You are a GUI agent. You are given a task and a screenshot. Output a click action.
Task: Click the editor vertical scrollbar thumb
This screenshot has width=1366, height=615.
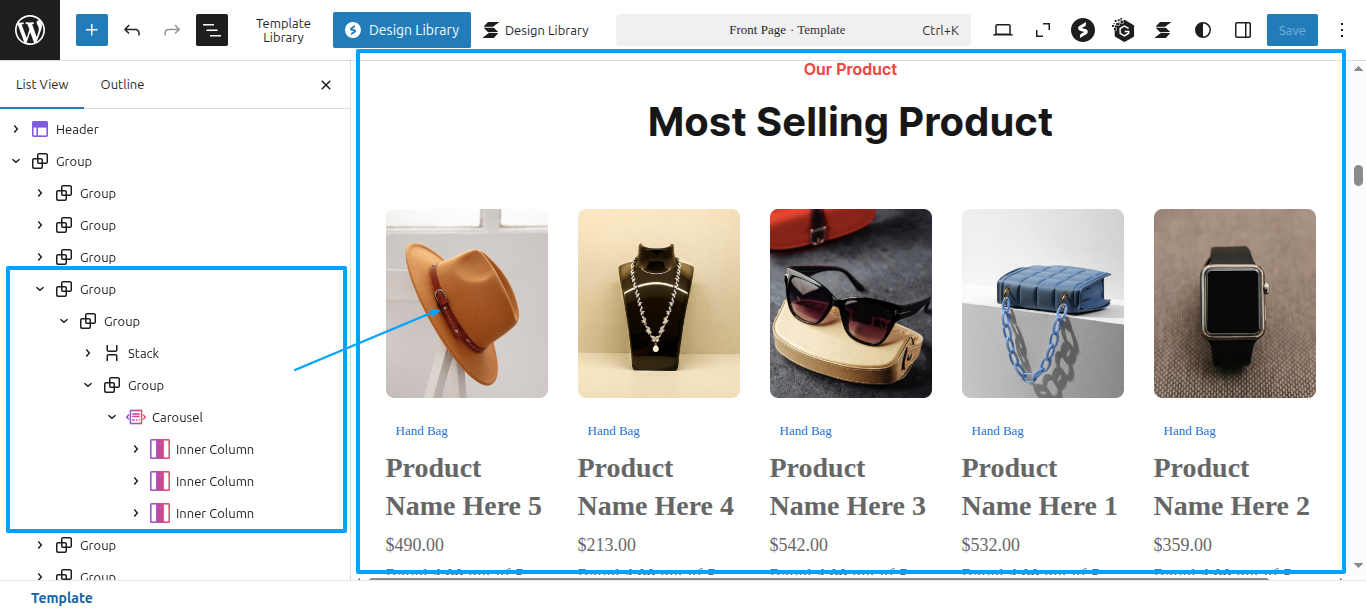1358,175
